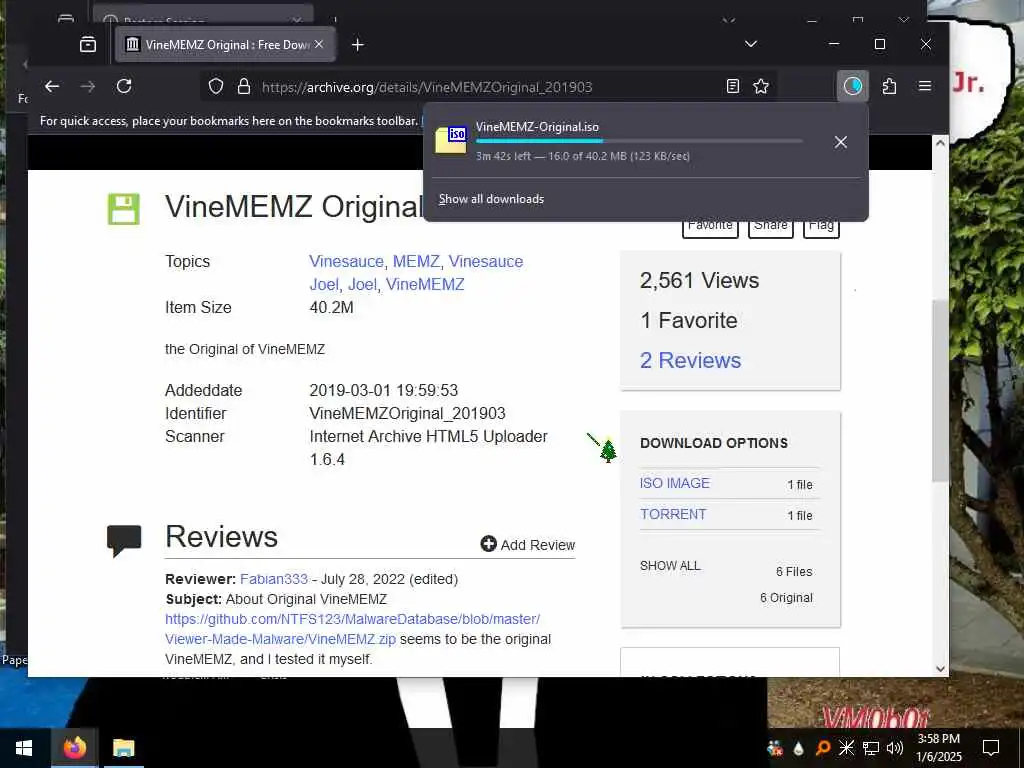Viewport: 1024px width, 768px height.
Task: Click the 6 Original files text
Action: (x=786, y=598)
